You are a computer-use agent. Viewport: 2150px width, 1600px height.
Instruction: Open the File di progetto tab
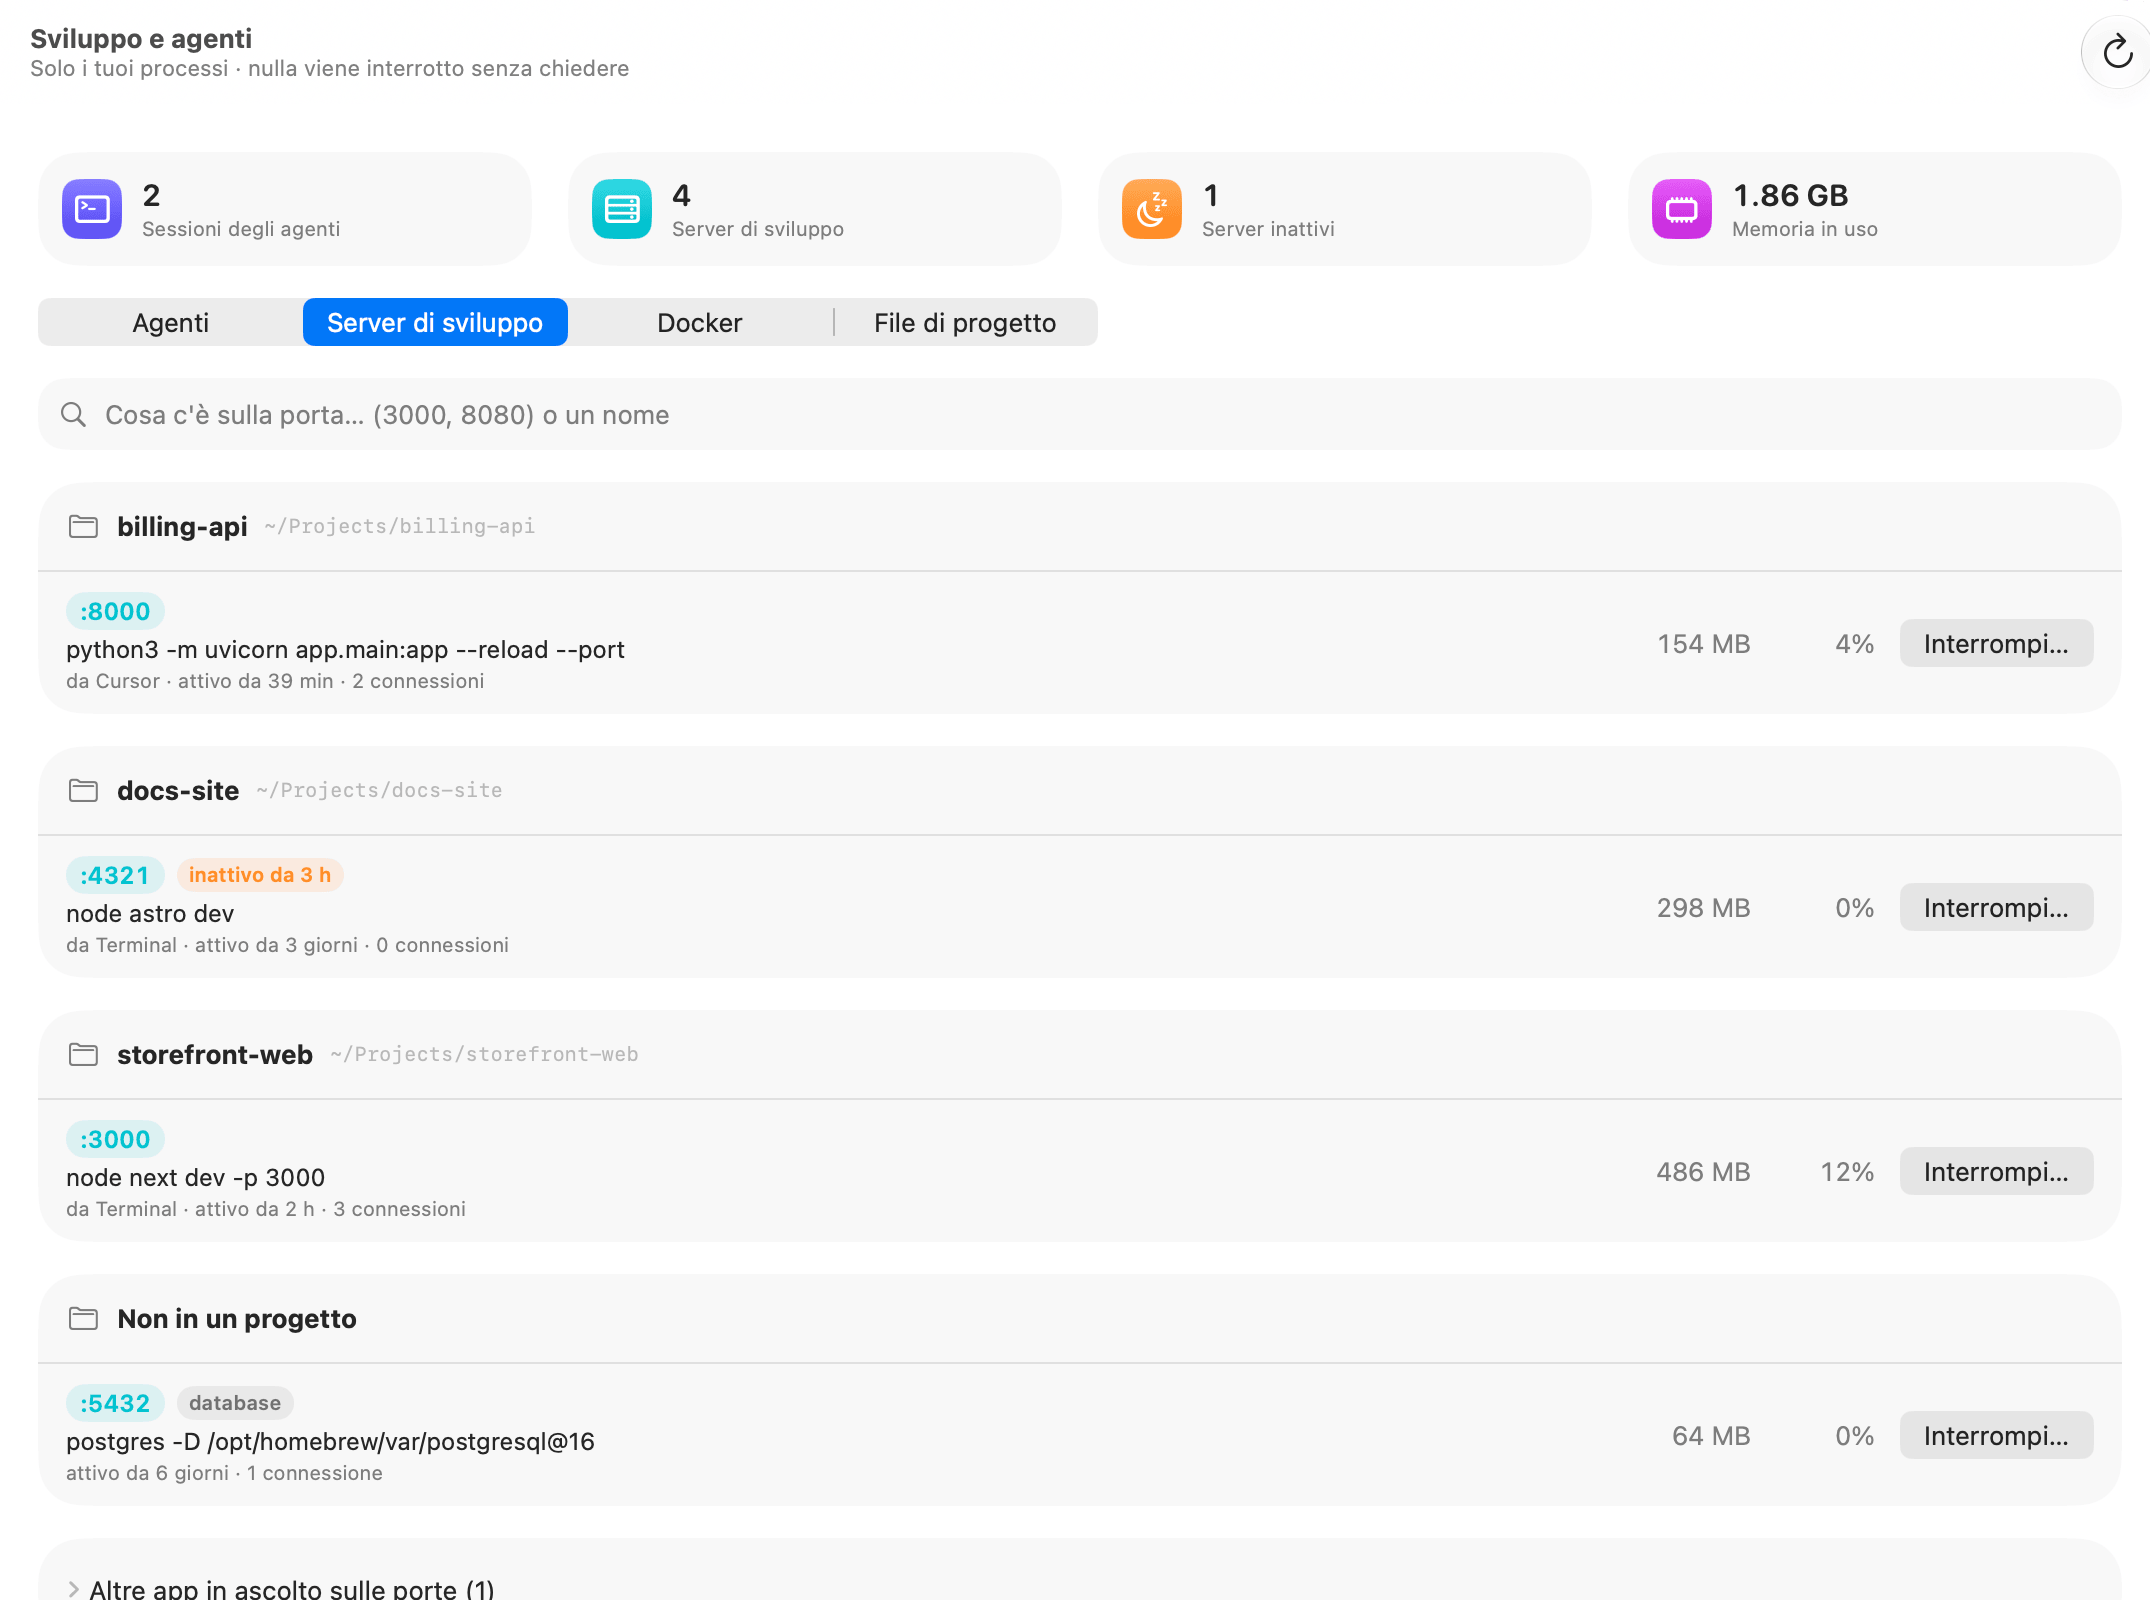(965, 322)
